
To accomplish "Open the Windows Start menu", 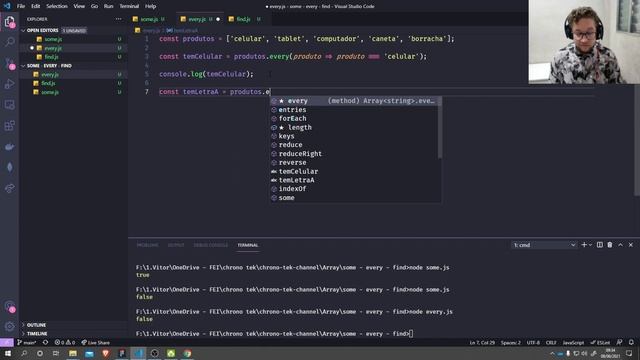I will click(8, 353).
